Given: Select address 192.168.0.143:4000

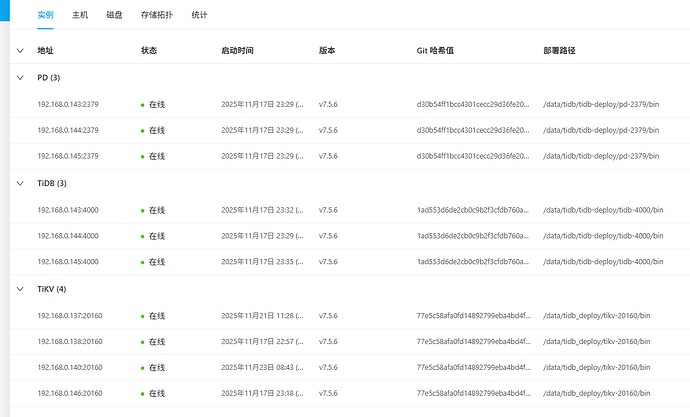Looking at the screenshot, I should click(x=68, y=210).
